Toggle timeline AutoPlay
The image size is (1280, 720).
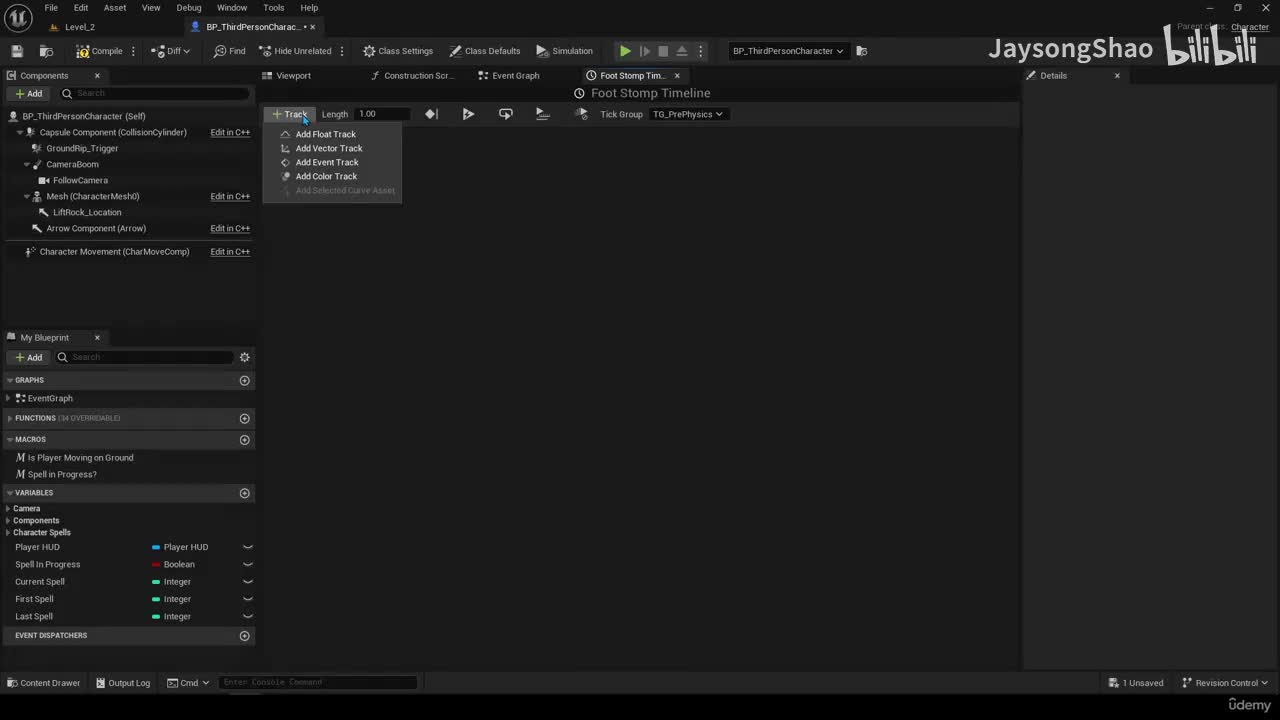[x=468, y=114]
